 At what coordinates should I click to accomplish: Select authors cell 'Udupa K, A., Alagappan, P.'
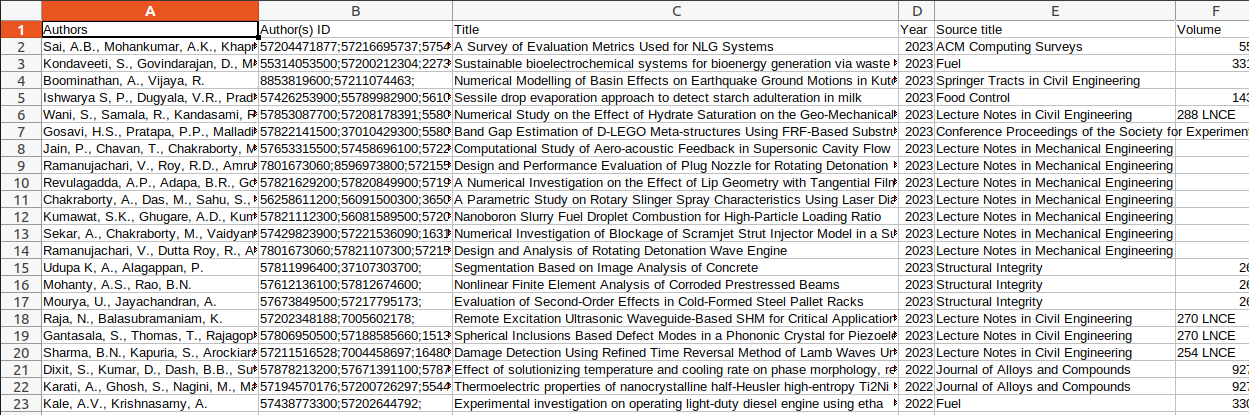click(150, 268)
